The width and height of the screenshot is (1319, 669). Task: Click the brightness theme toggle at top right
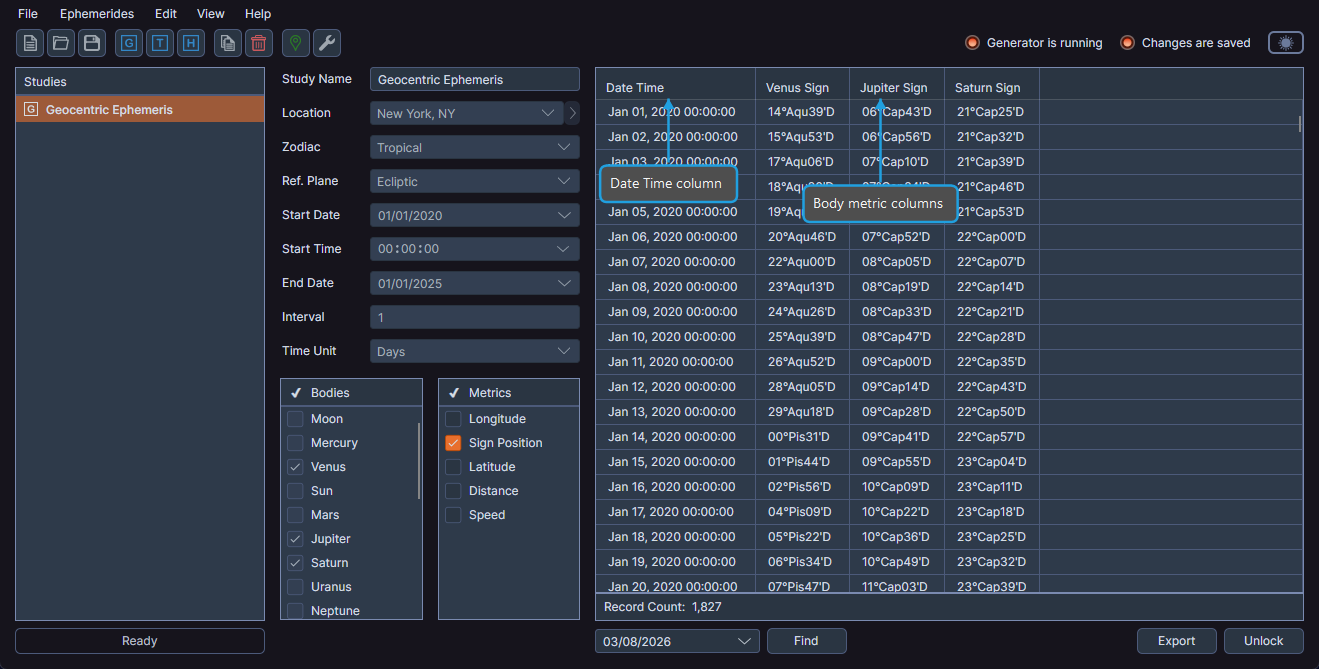[x=1285, y=43]
